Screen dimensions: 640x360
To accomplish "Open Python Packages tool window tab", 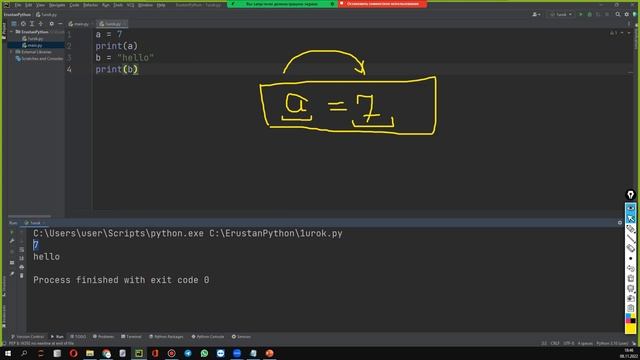I will (x=166, y=337).
